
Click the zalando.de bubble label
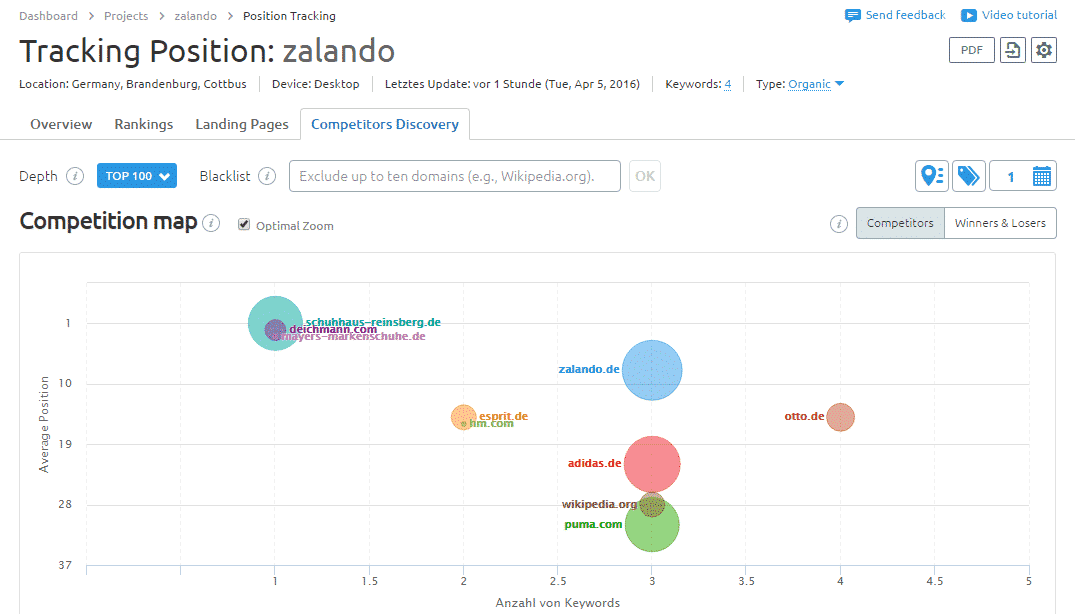[589, 369]
